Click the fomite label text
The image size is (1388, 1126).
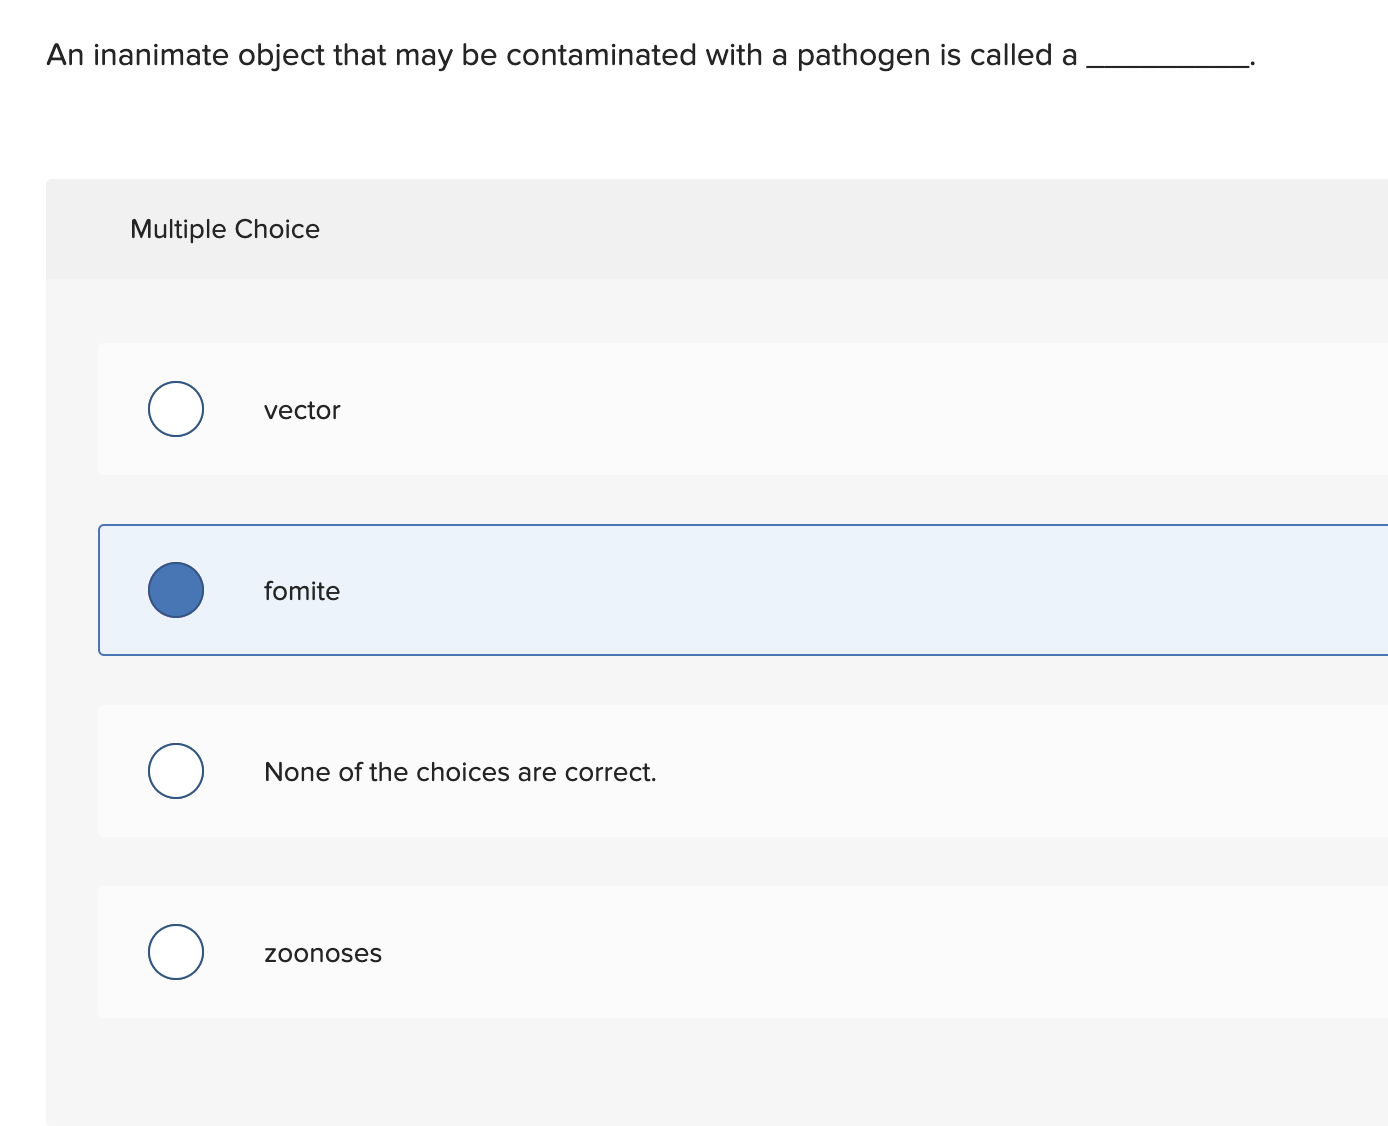pyautogui.click(x=302, y=590)
